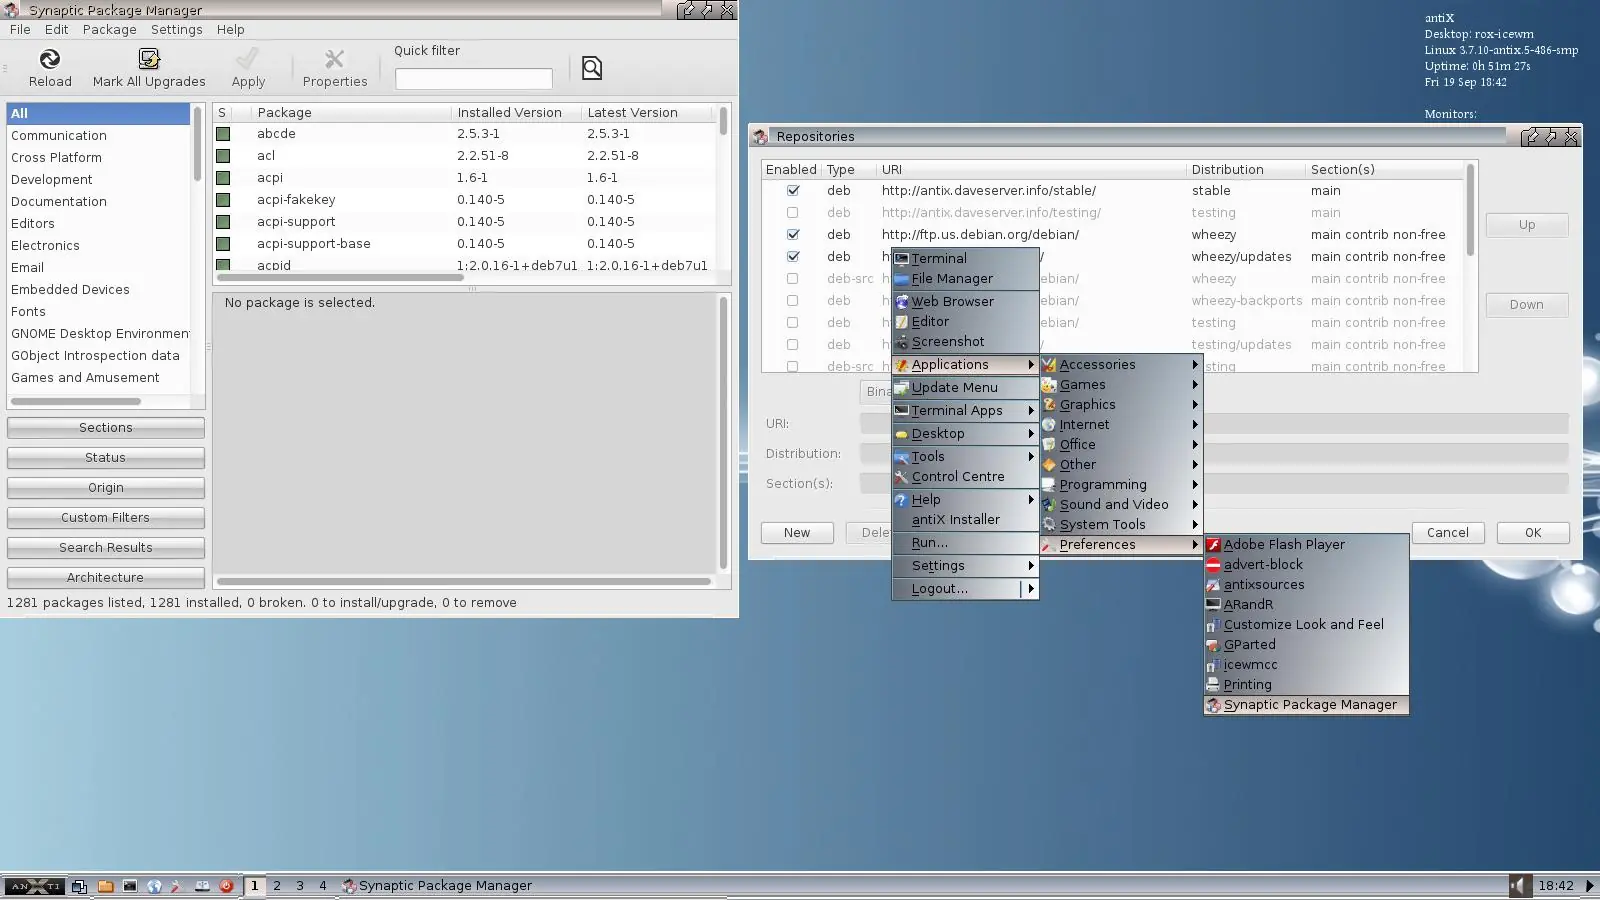Select the Communication category in list
Viewport: 1600px width, 900px height.
[98, 136]
